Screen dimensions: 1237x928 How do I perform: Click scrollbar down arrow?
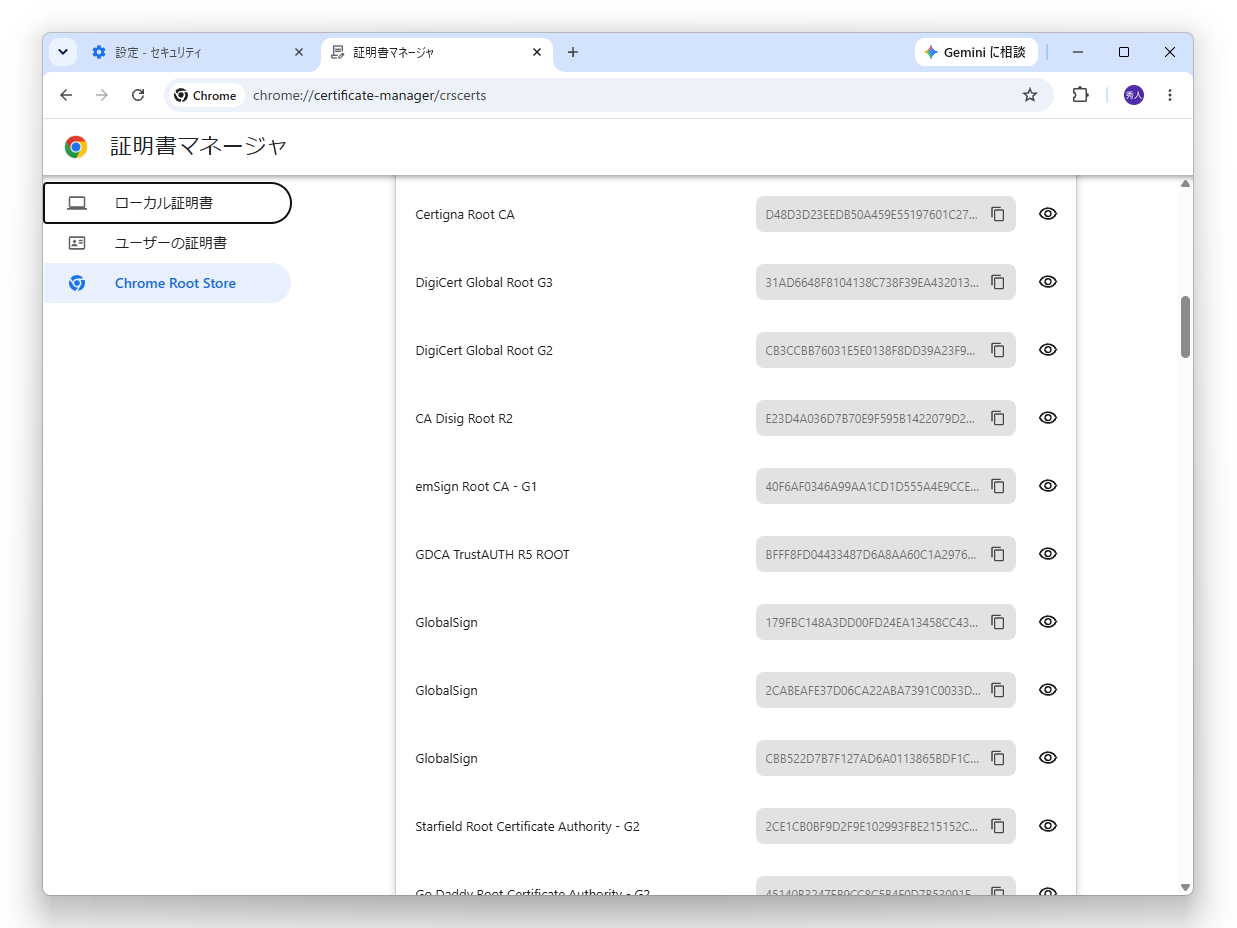coord(1185,887)
